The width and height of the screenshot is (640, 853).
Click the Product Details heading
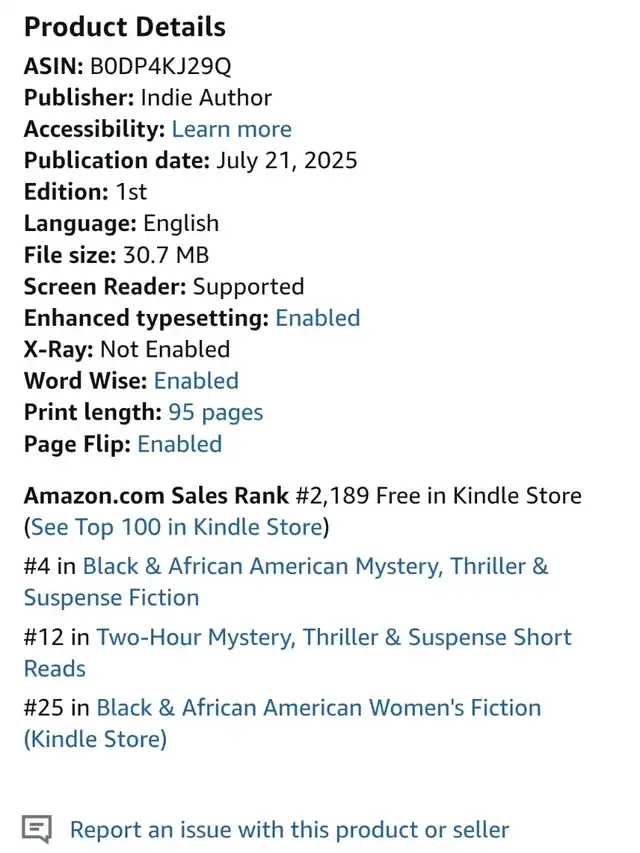point(125,27)
